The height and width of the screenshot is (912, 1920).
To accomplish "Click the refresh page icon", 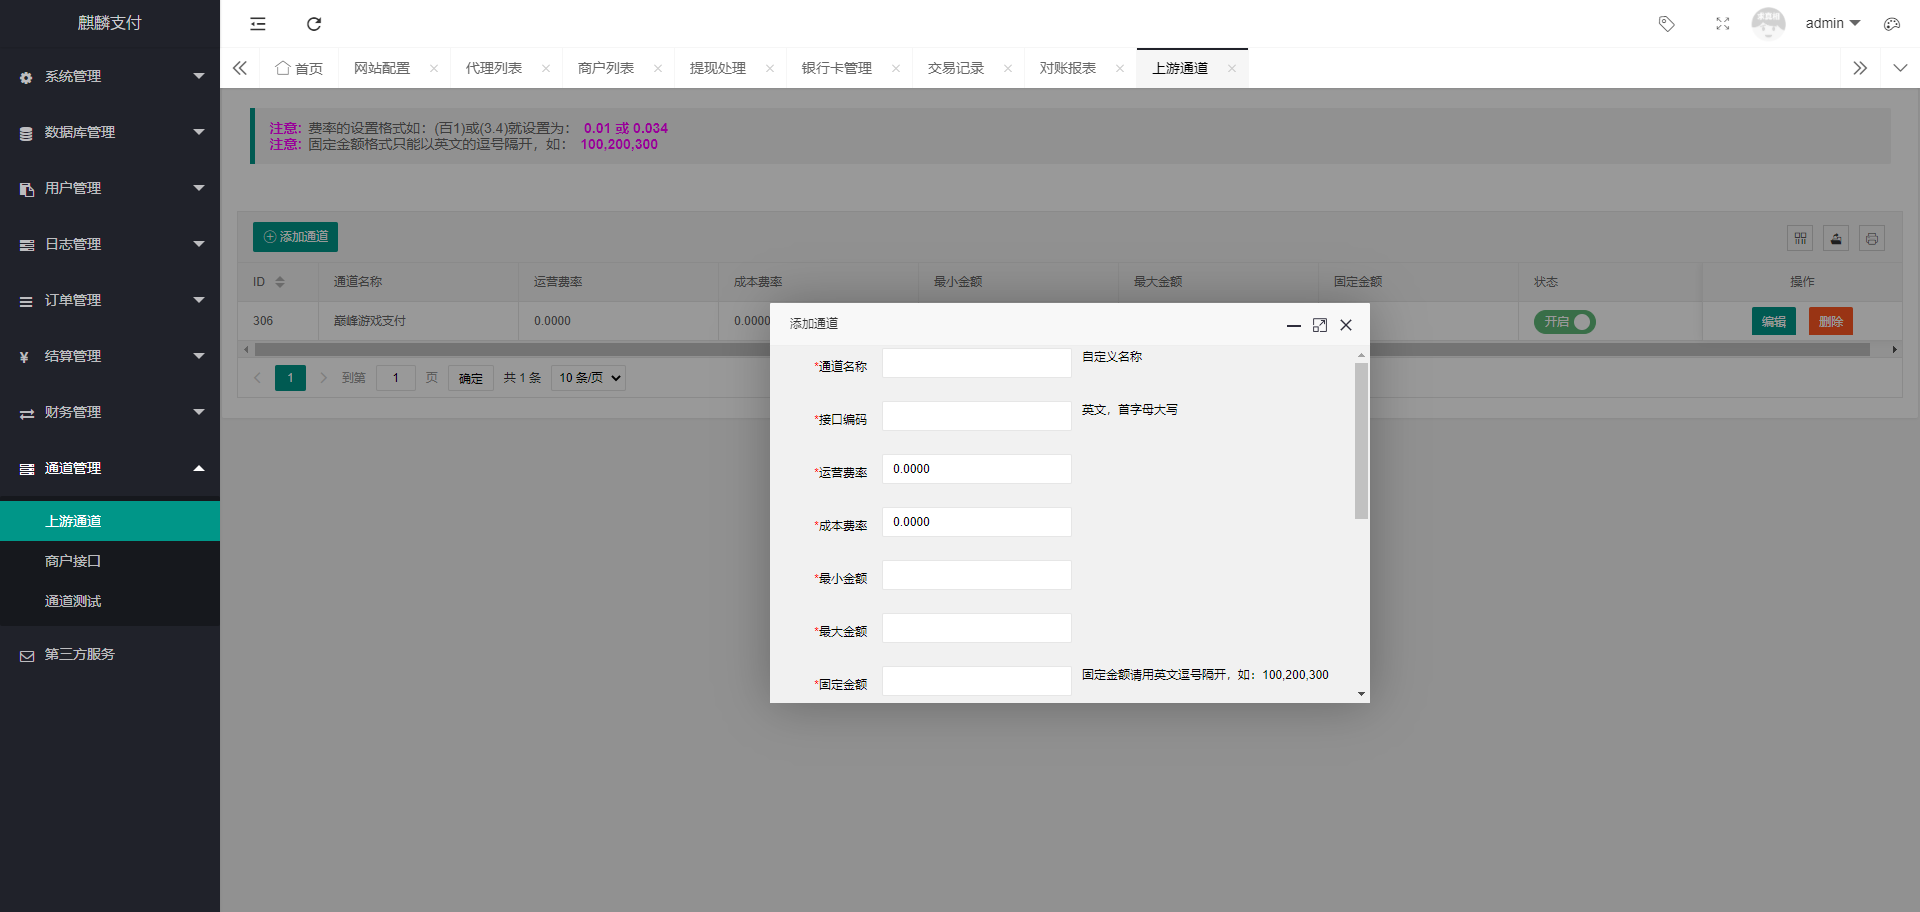I will 313,23.
